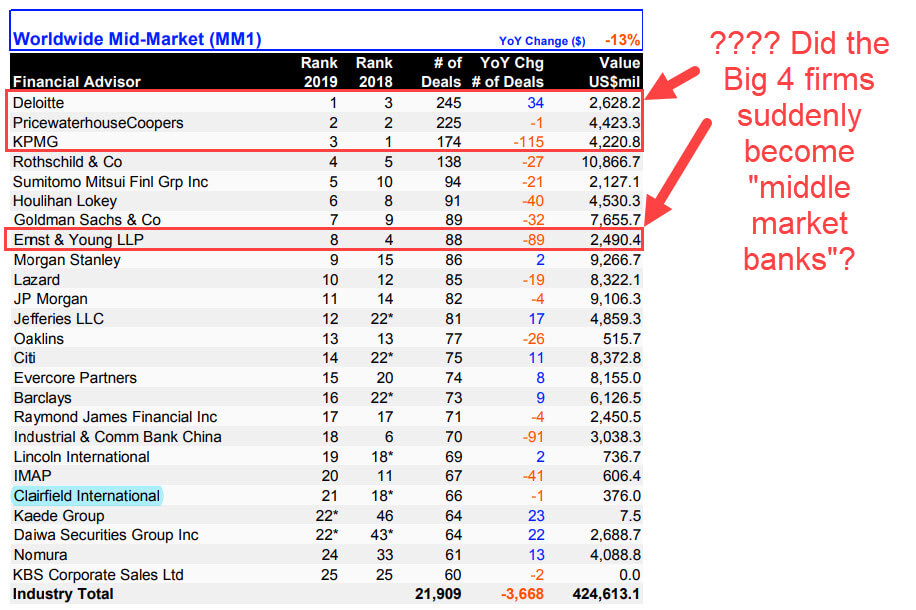Select 'Raymond James Financial Inc'
916x610 pixels.
pos(116,417)
